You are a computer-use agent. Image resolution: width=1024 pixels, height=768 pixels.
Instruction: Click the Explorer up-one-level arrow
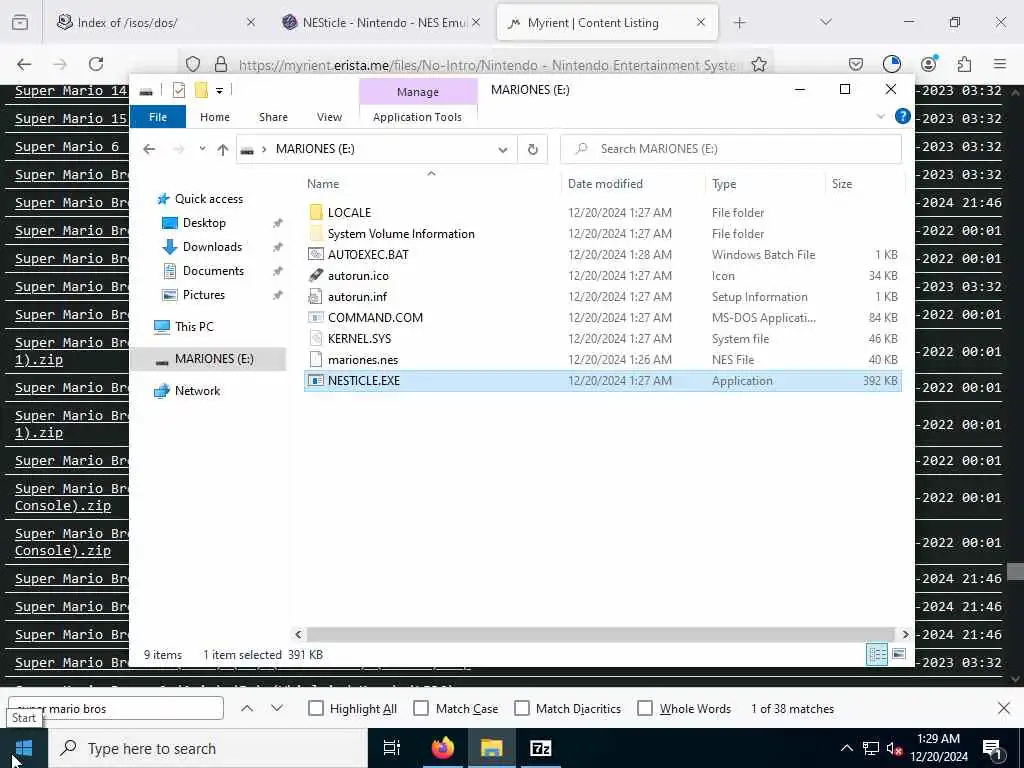click(x=223, y=149)
